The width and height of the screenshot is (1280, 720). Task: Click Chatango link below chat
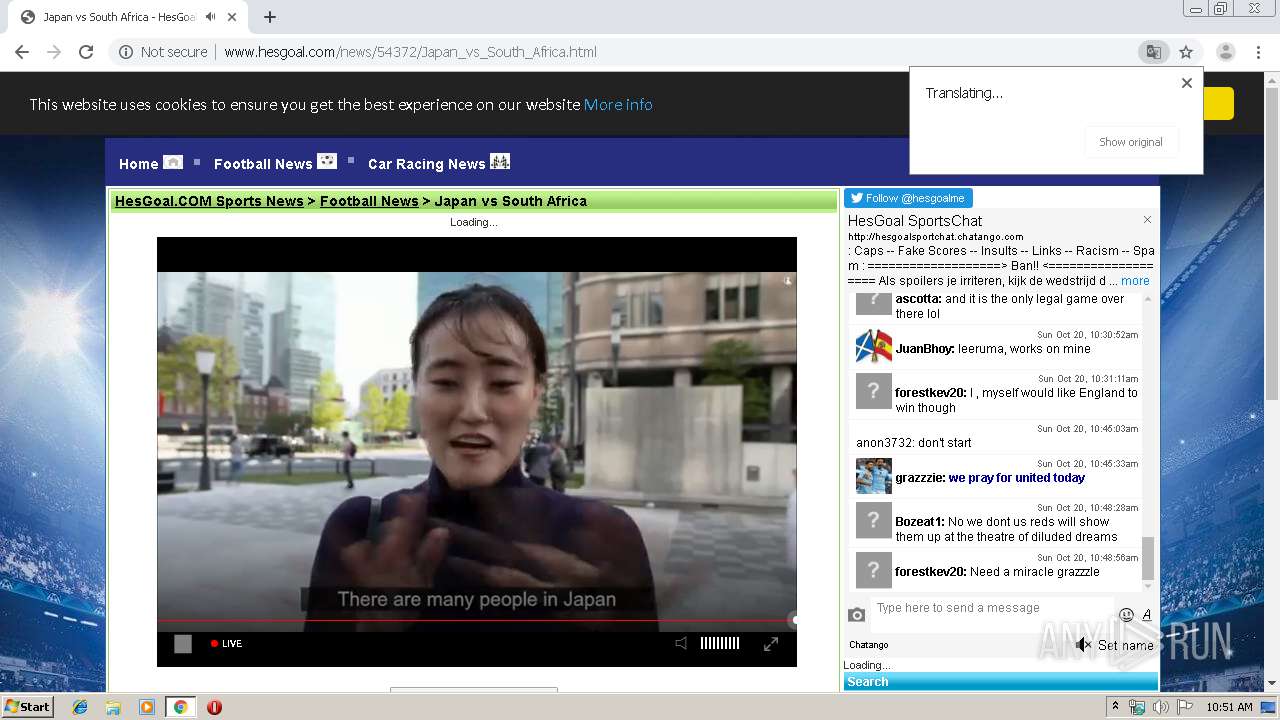click(x=869, y=645)
